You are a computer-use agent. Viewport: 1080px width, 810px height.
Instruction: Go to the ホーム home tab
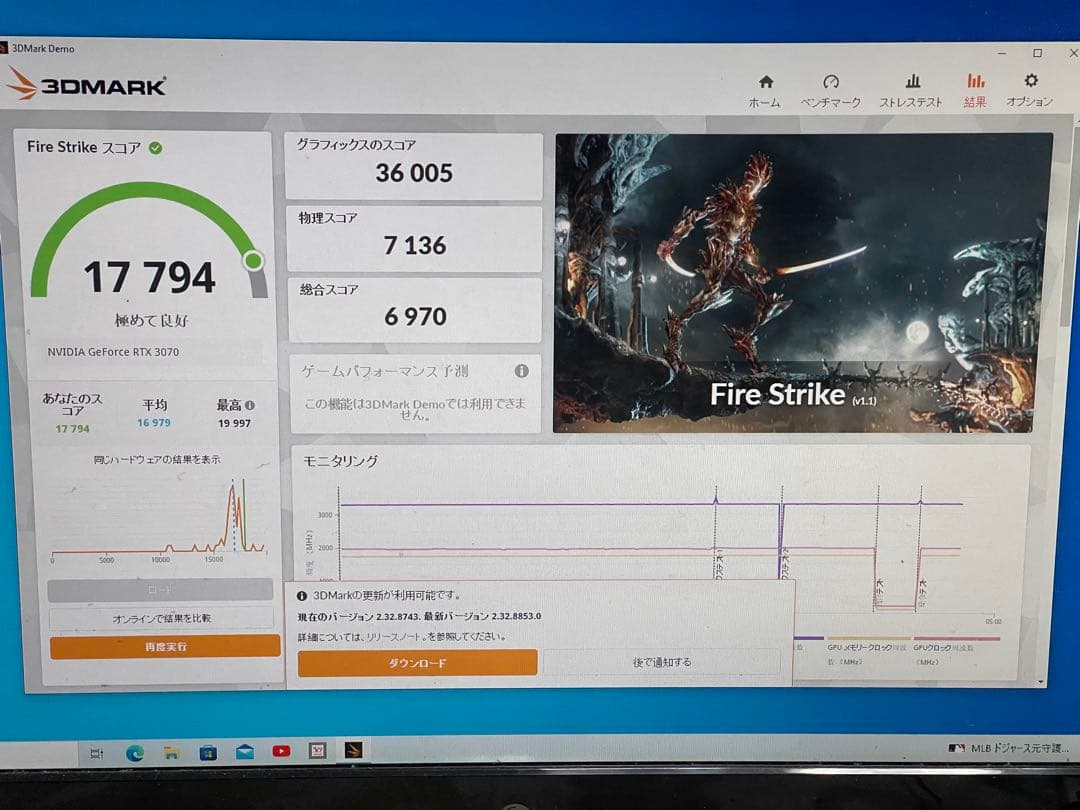pyautogui.click(x=765, y=92)
